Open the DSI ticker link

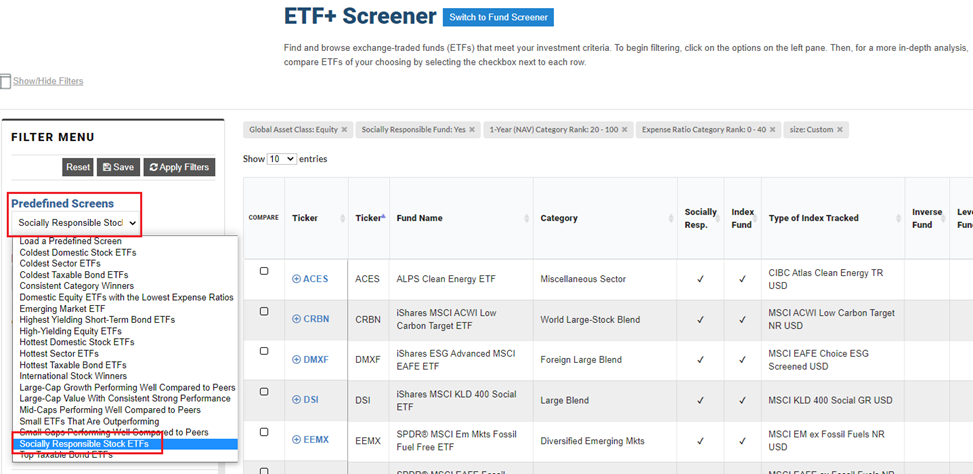pos(310,400)
